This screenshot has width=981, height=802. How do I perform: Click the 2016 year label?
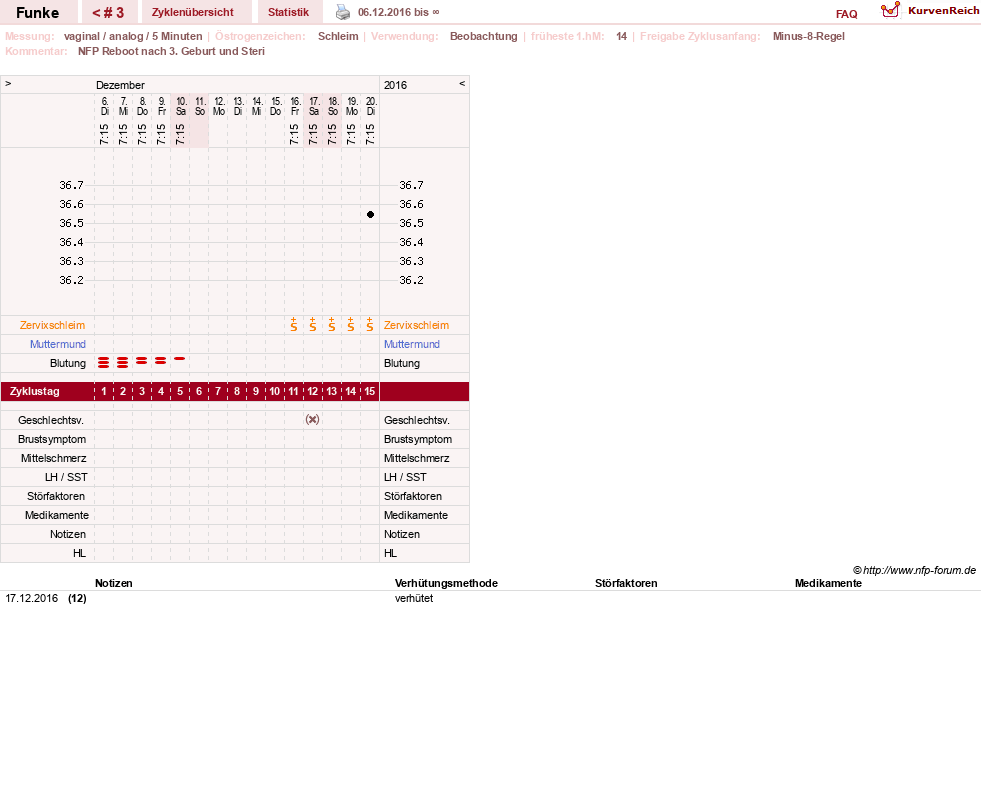395,85
